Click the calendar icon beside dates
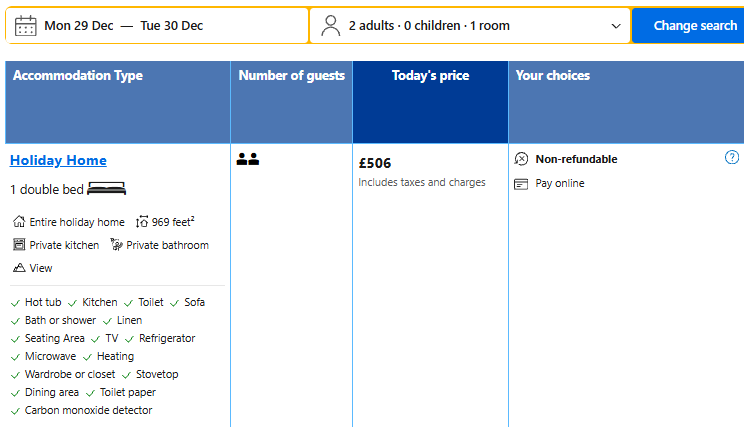Screen dimensions: 744x427 [26, 25]
